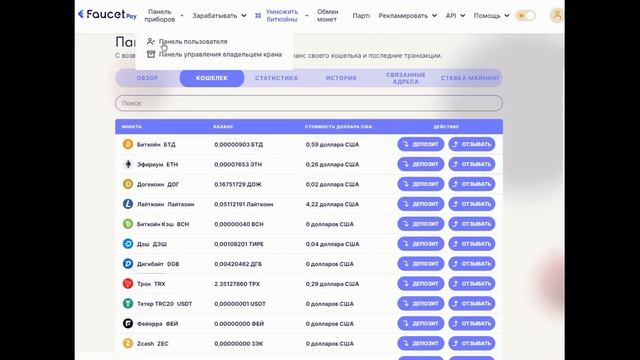Click the user icon beside Панель пользователя
This screenshot has width=640, height=360.
[x=151, y=41]
